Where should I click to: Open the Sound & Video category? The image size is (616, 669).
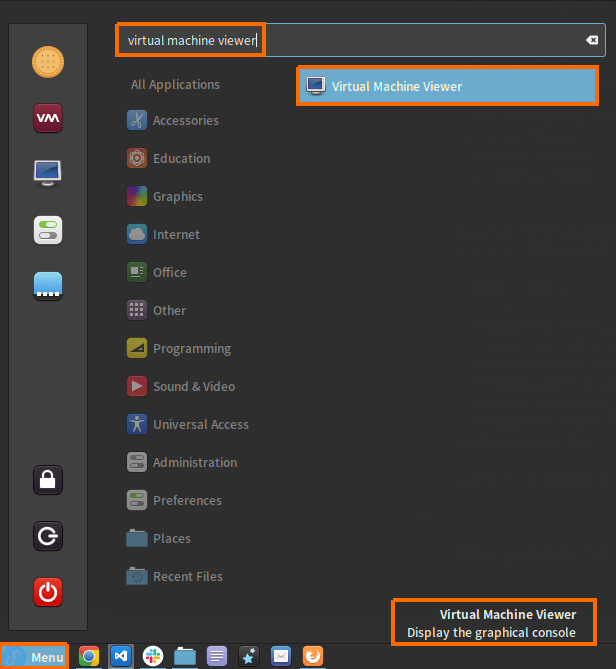click(181, 386)
